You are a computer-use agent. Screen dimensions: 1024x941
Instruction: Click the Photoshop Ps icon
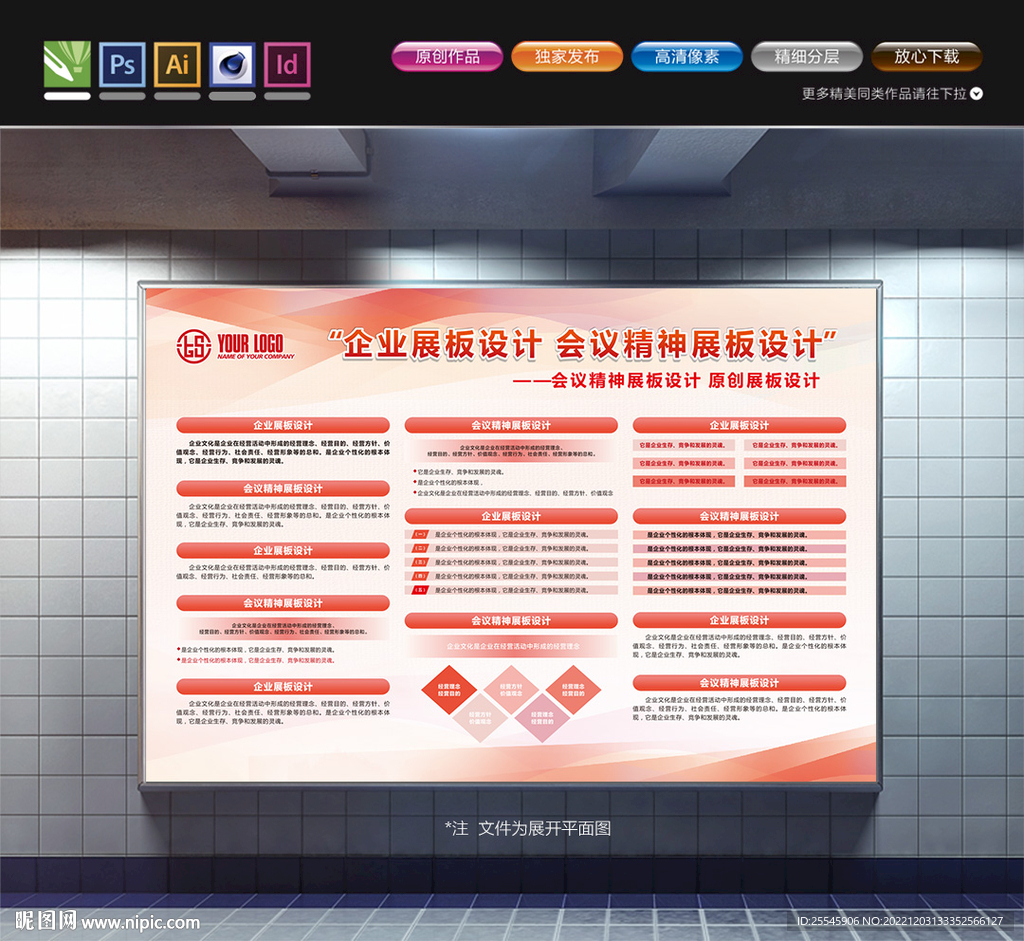pyautogui.click(x=122, y=65)
